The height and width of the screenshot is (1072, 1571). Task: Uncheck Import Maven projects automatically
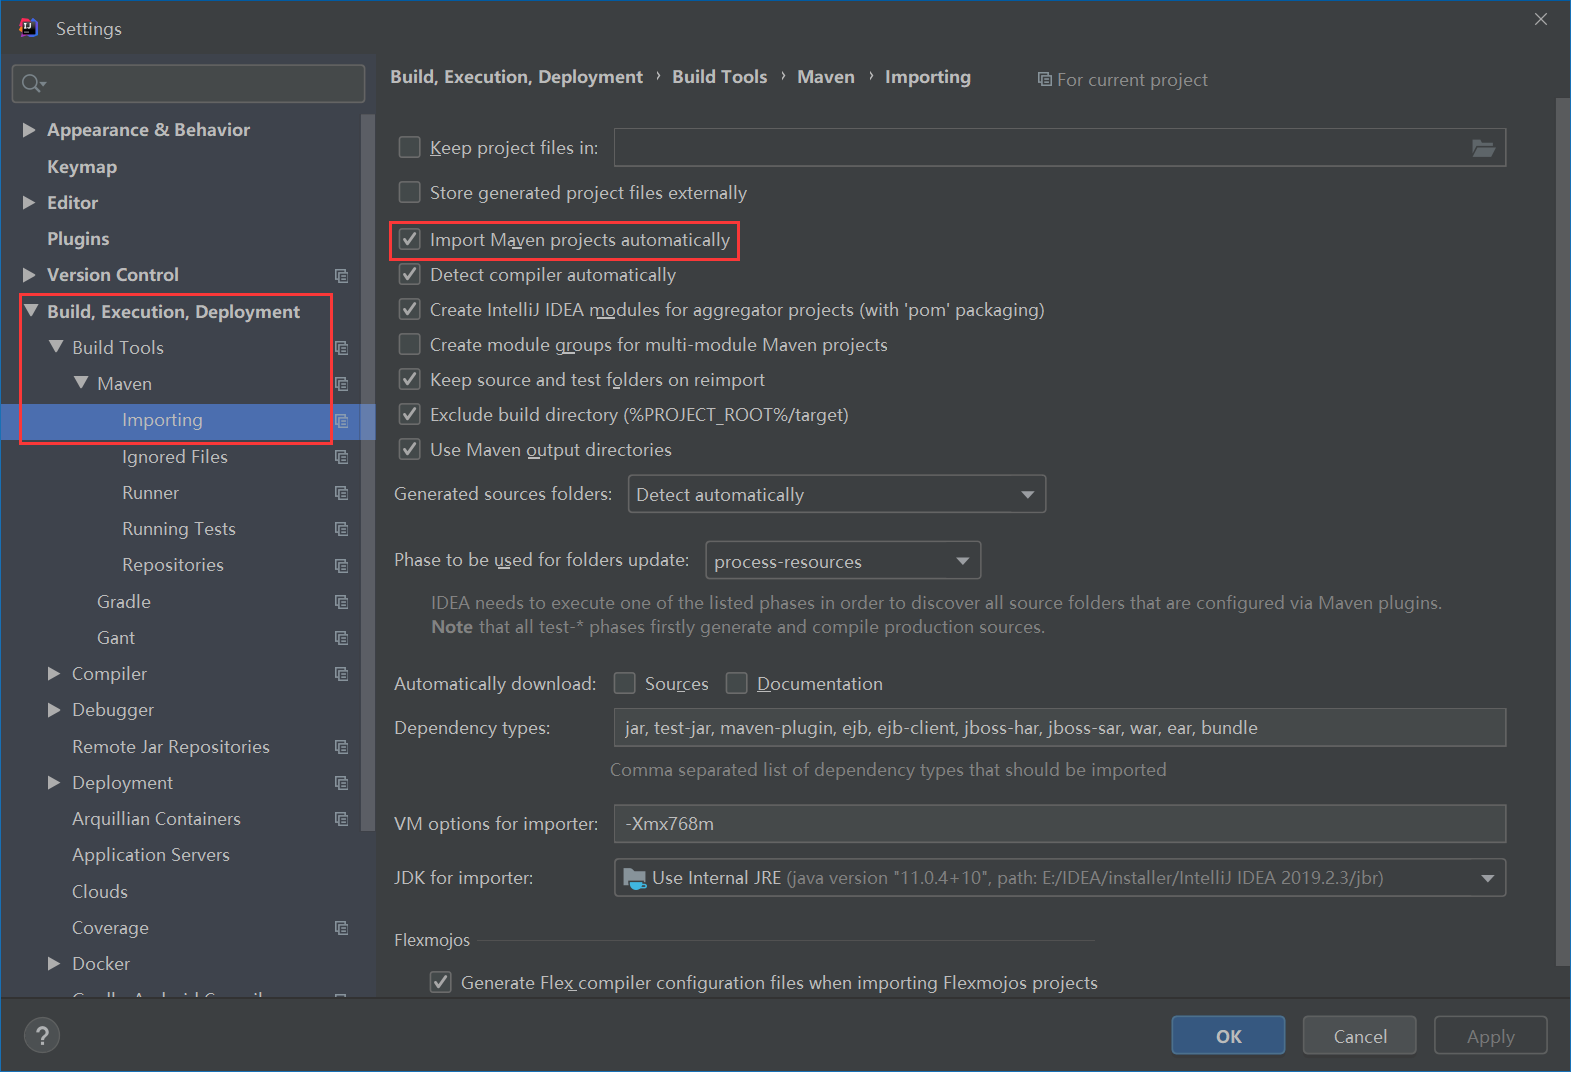click(x=409, y=239)
